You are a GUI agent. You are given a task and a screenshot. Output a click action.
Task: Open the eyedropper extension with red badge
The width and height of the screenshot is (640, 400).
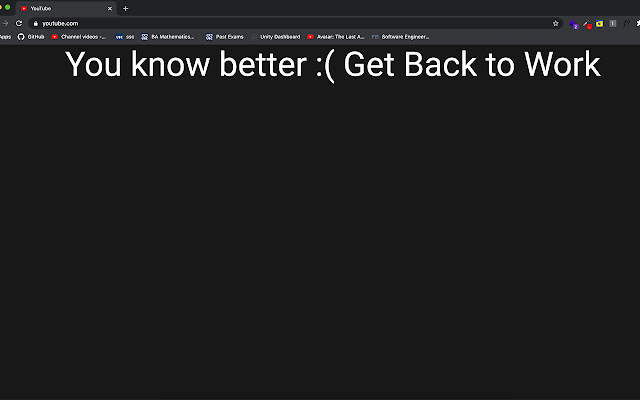(587, 24)
